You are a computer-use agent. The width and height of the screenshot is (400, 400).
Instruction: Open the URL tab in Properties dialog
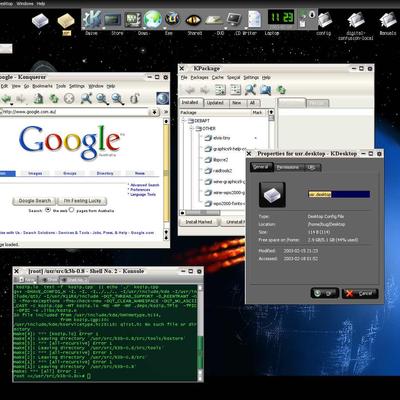pyautogui.click(x=311, y=167)
